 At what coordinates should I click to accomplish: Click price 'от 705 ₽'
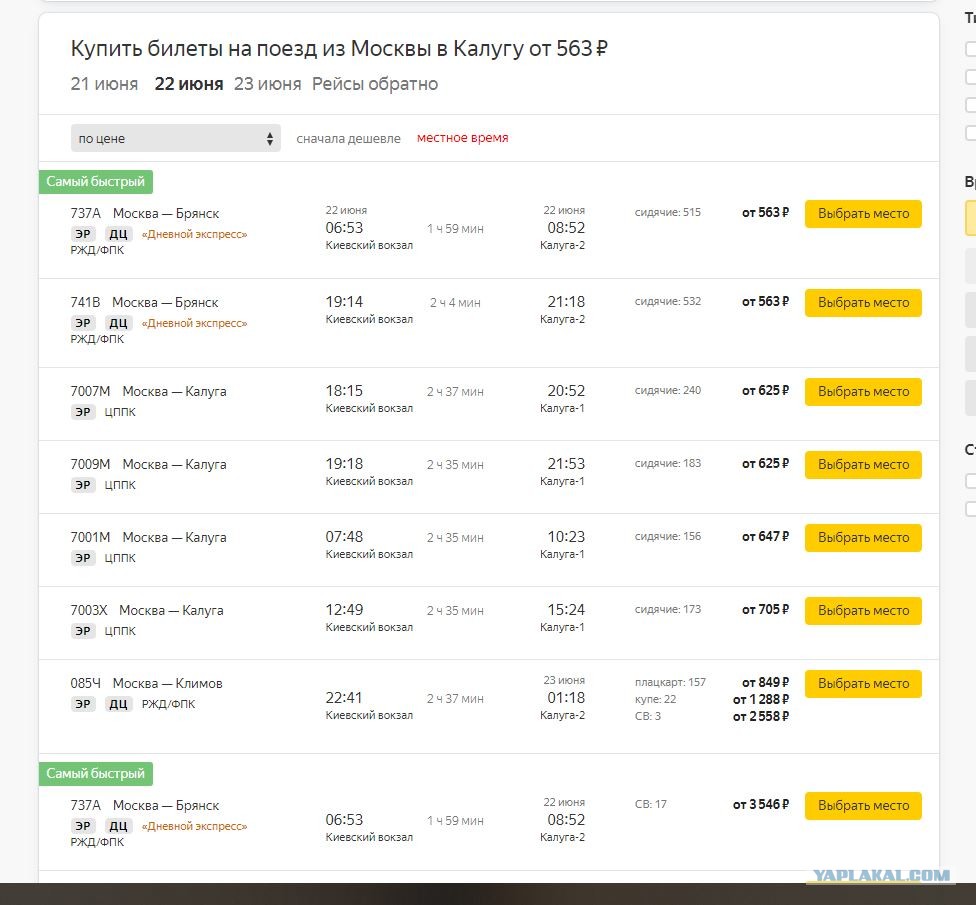click(765, 610)
